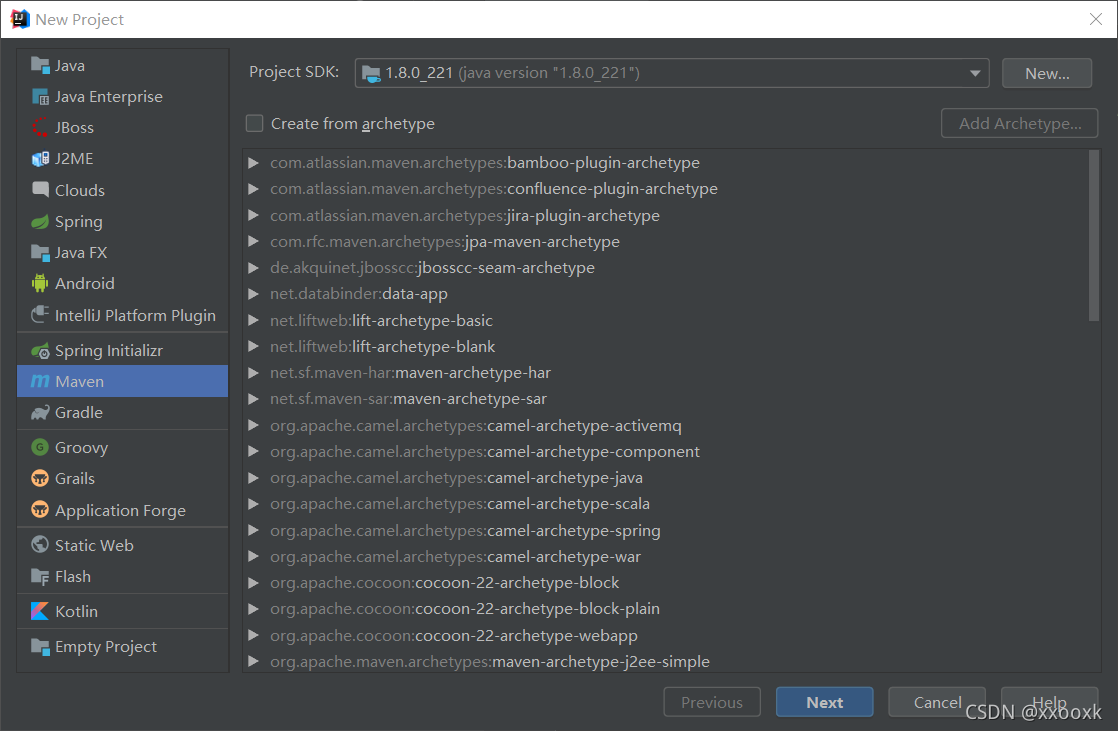Click the New... SDK button
The width and height of the screenshot is (1118, 731).
(1047, 73)
